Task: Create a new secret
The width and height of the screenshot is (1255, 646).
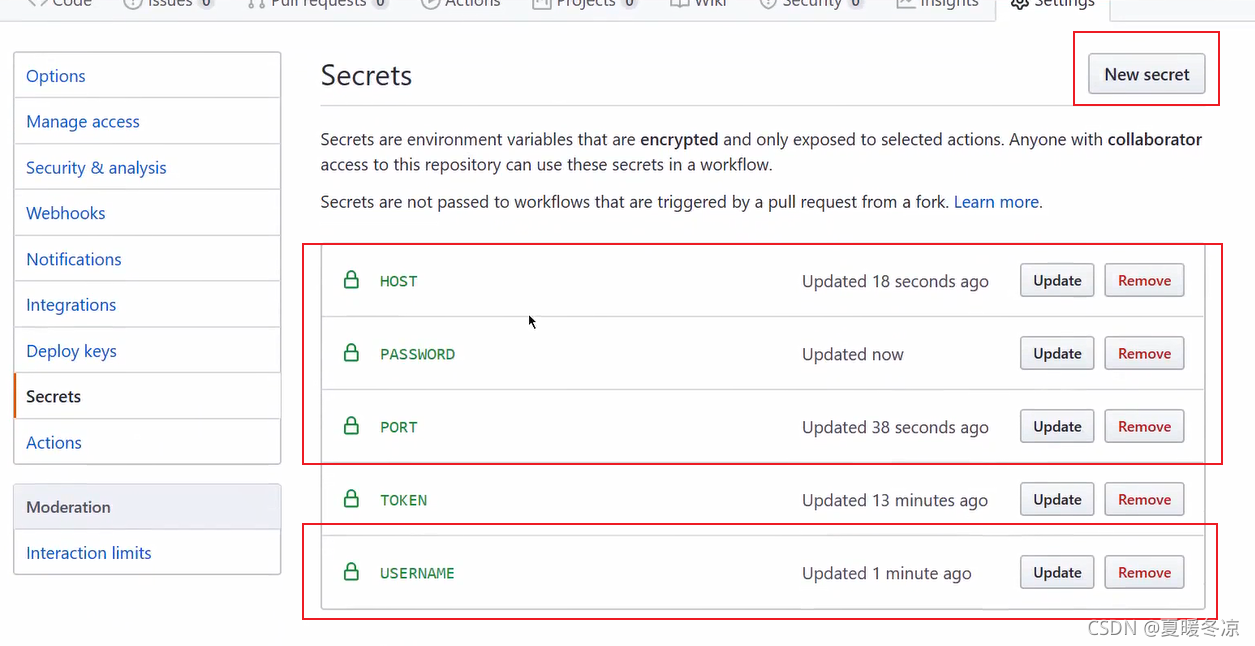Action: coord(1146,74)
